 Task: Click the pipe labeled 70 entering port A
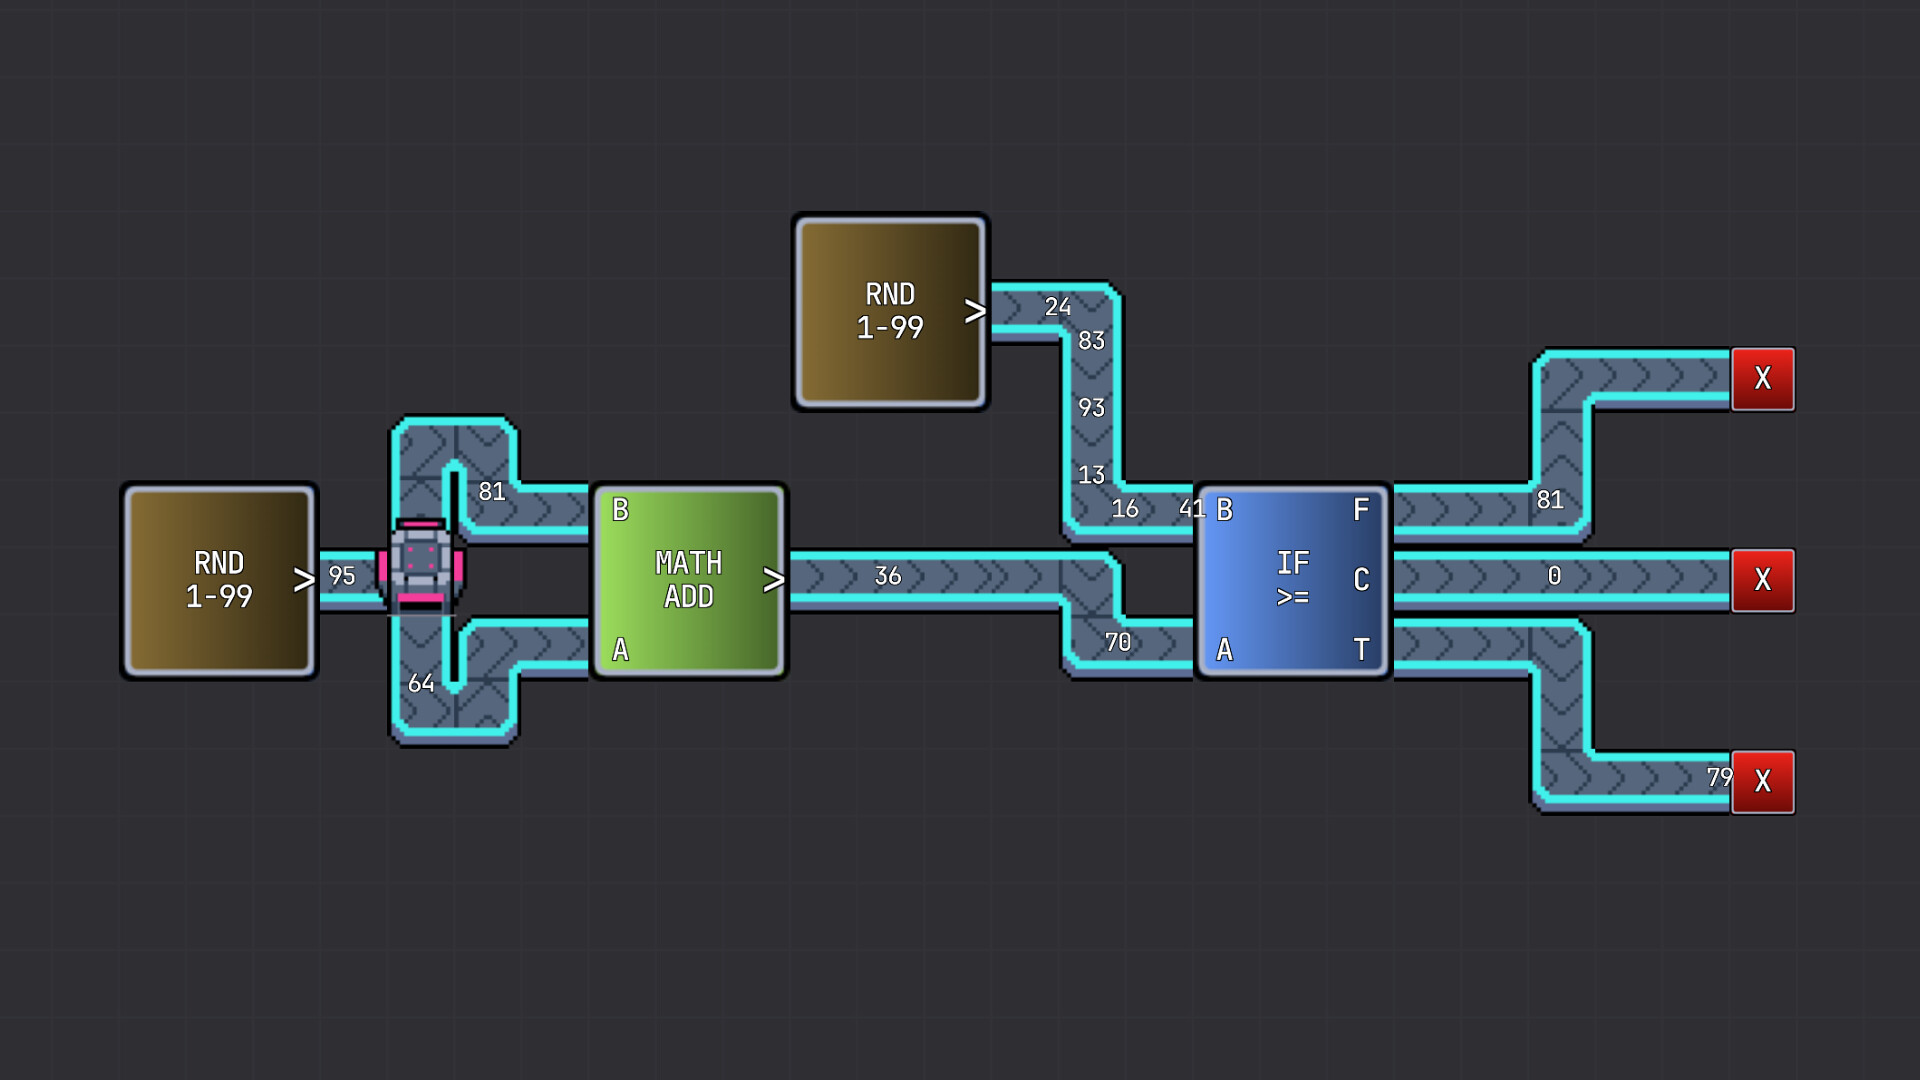coord(1120,641)
